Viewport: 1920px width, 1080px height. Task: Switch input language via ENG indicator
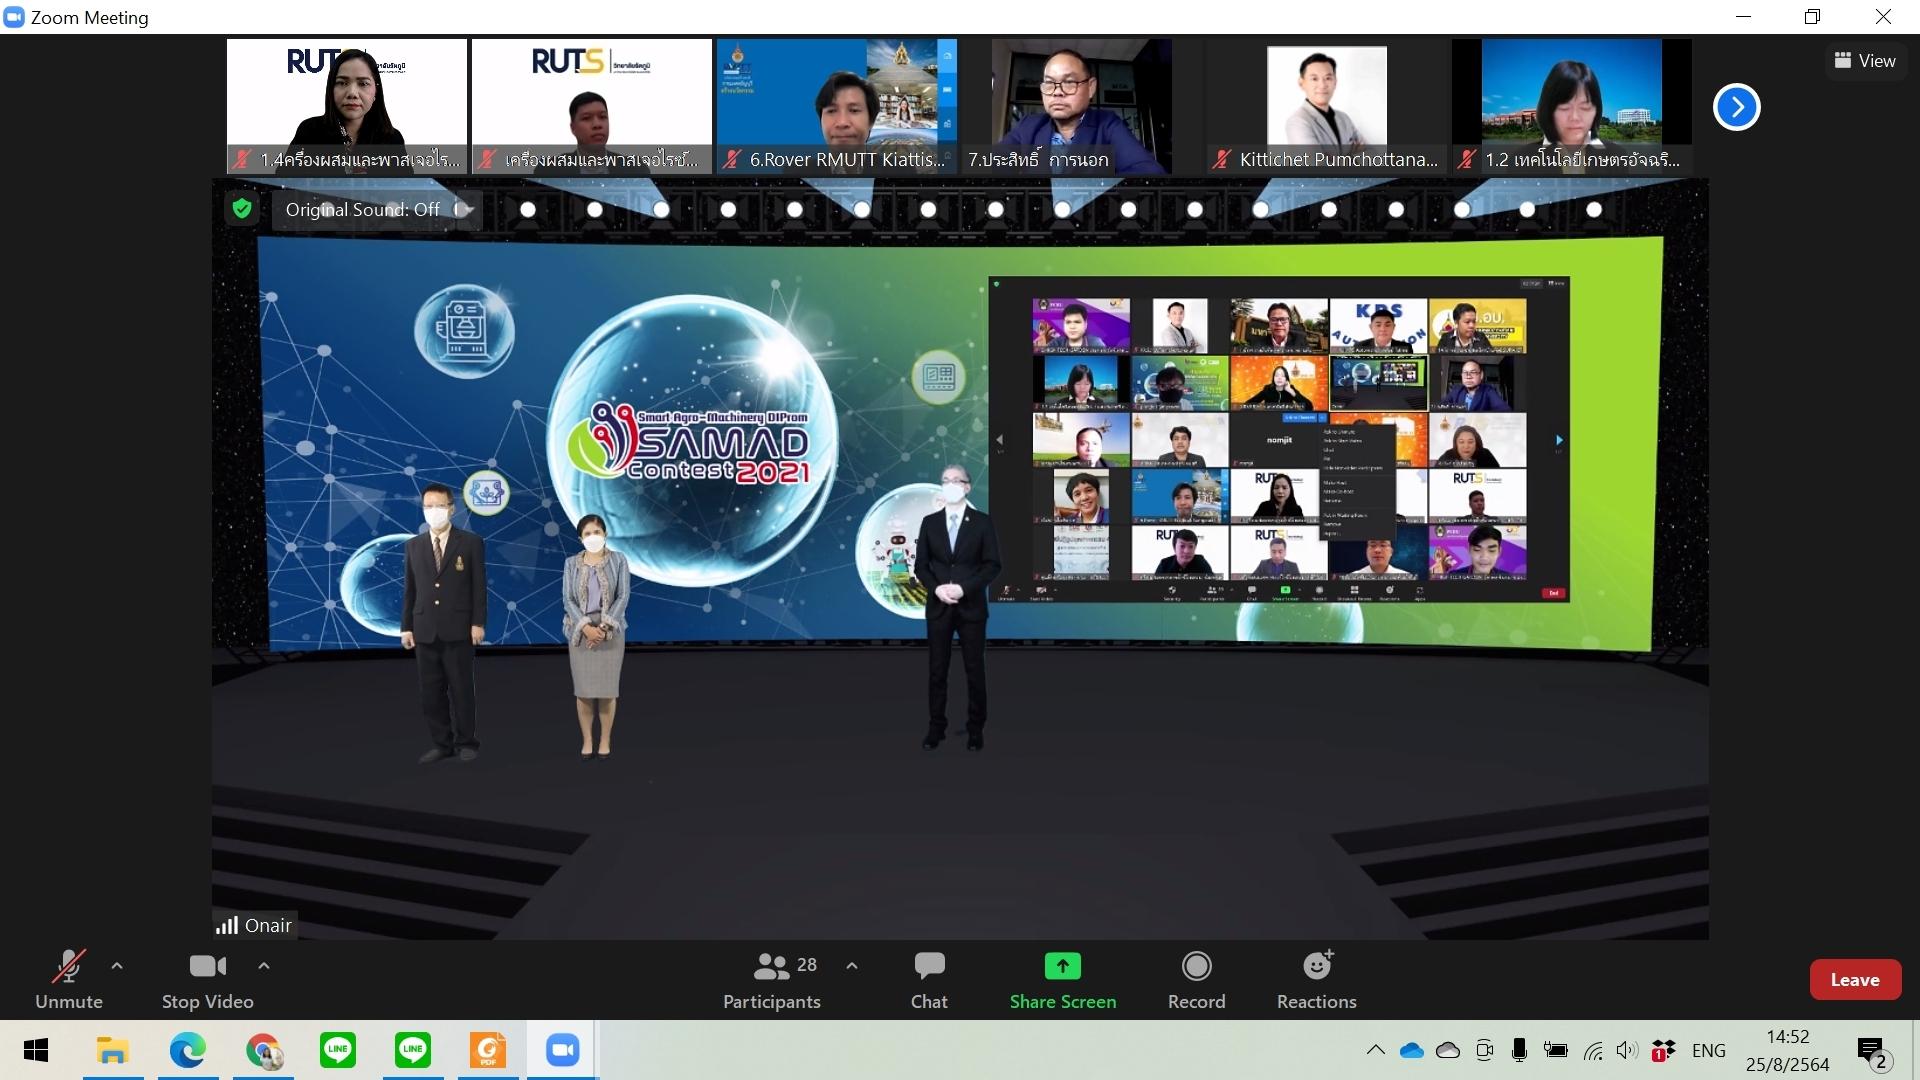[x=1709, y=1050]
